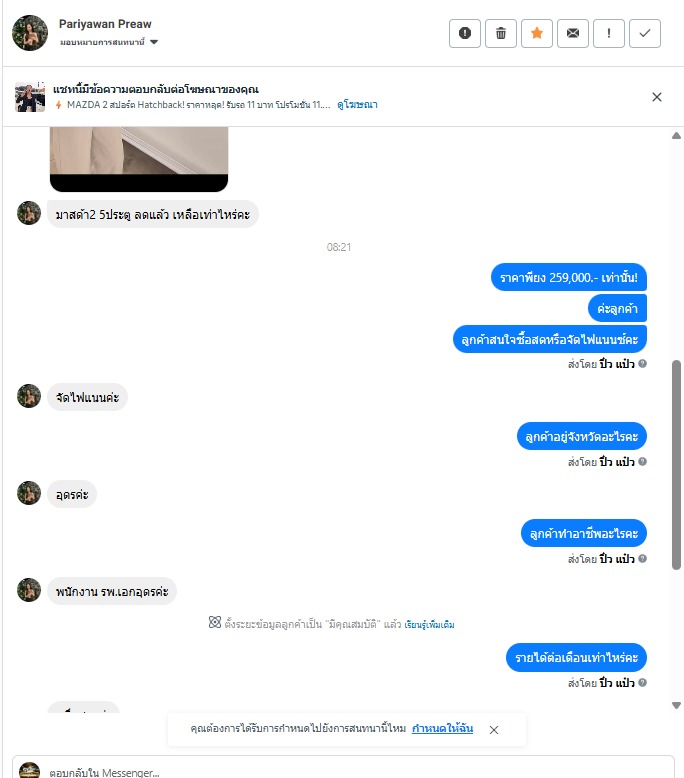Screen dimensions: 684x778
Task: Click the 'ดูโฆษณา' view ad link
Action: (357, 105)
